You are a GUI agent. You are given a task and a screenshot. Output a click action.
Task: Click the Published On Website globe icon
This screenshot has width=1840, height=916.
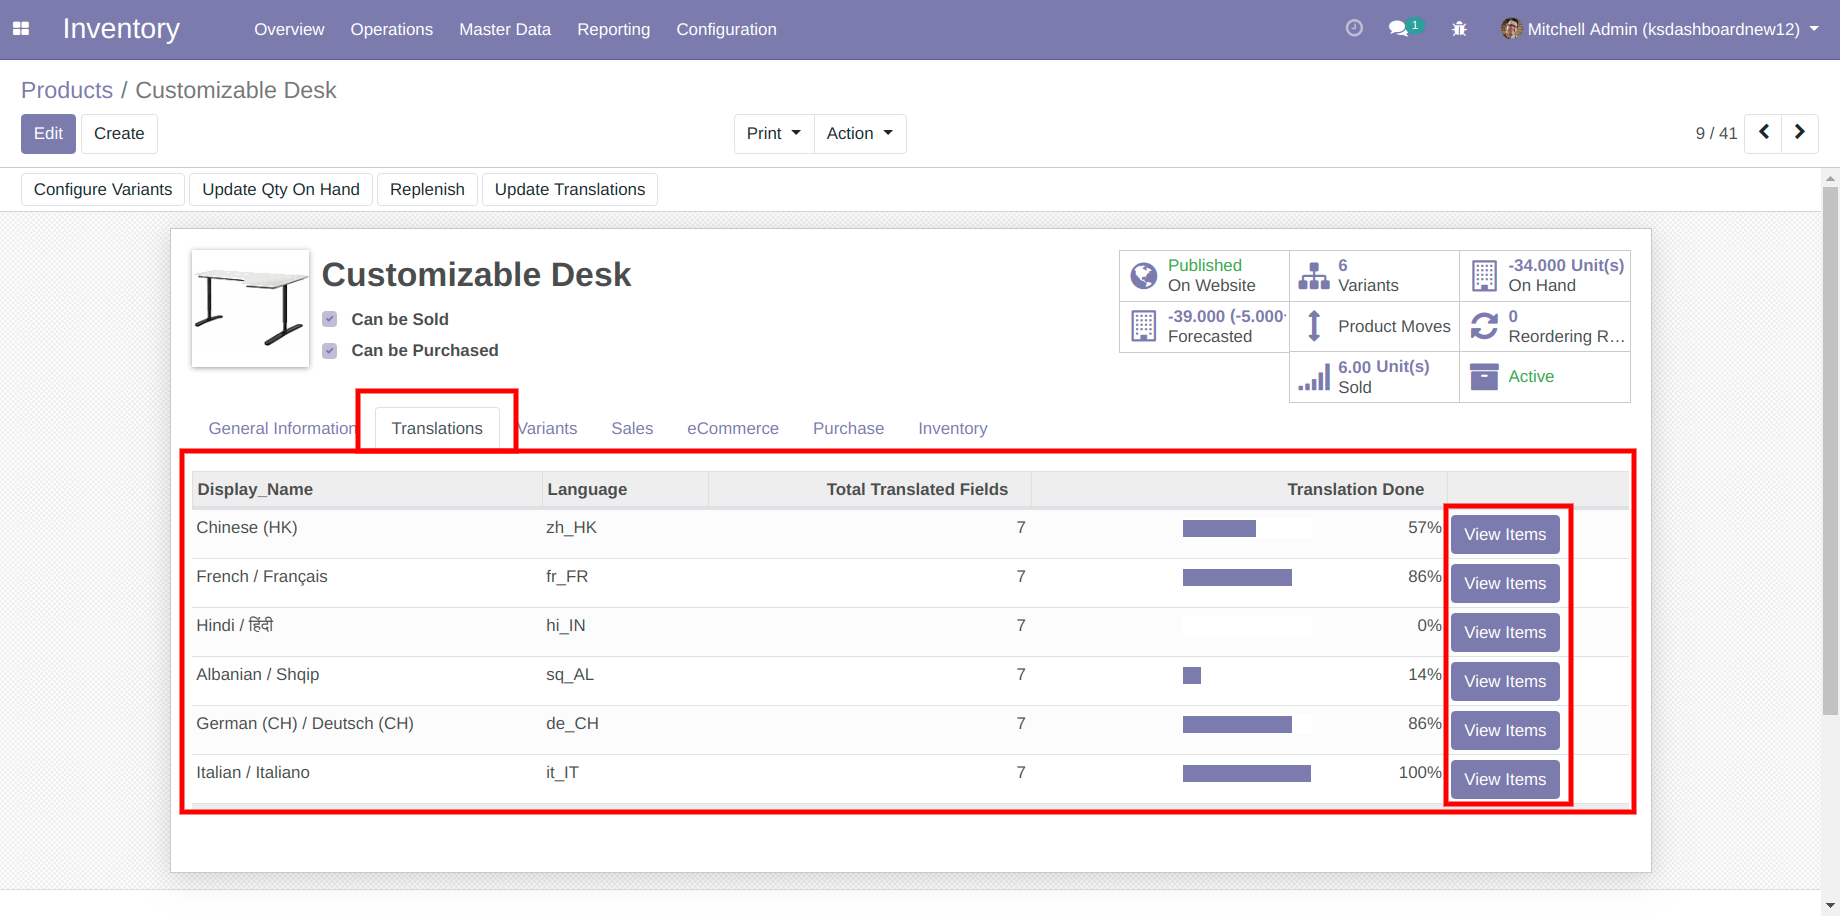click(1144, 275)
